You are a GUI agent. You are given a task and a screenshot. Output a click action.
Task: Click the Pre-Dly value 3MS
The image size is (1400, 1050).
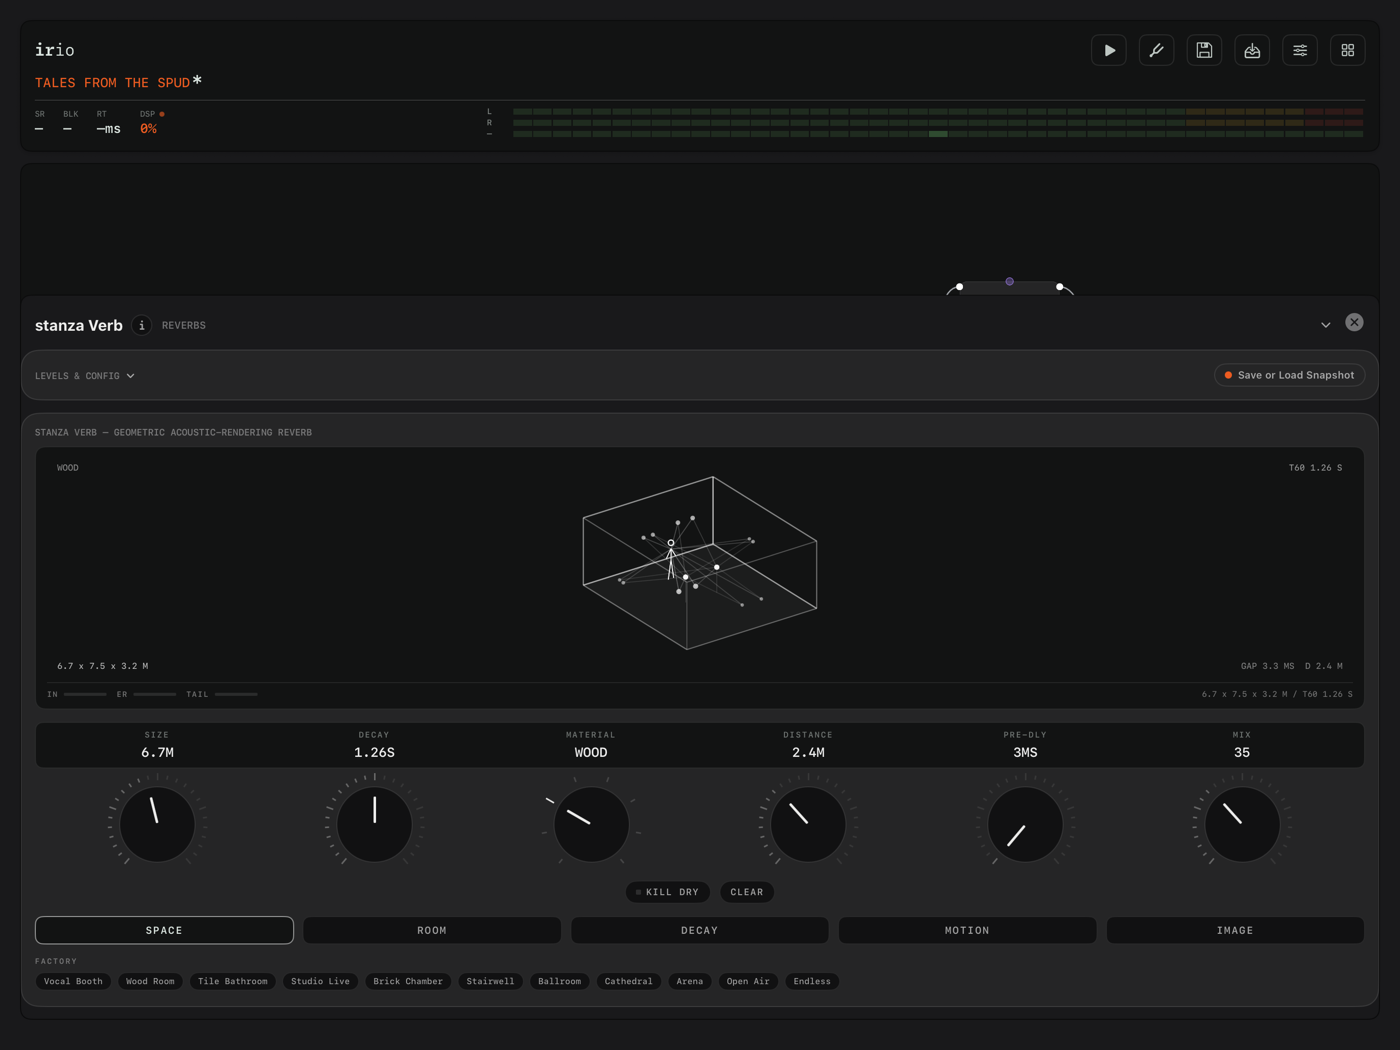click(1025, 753)
